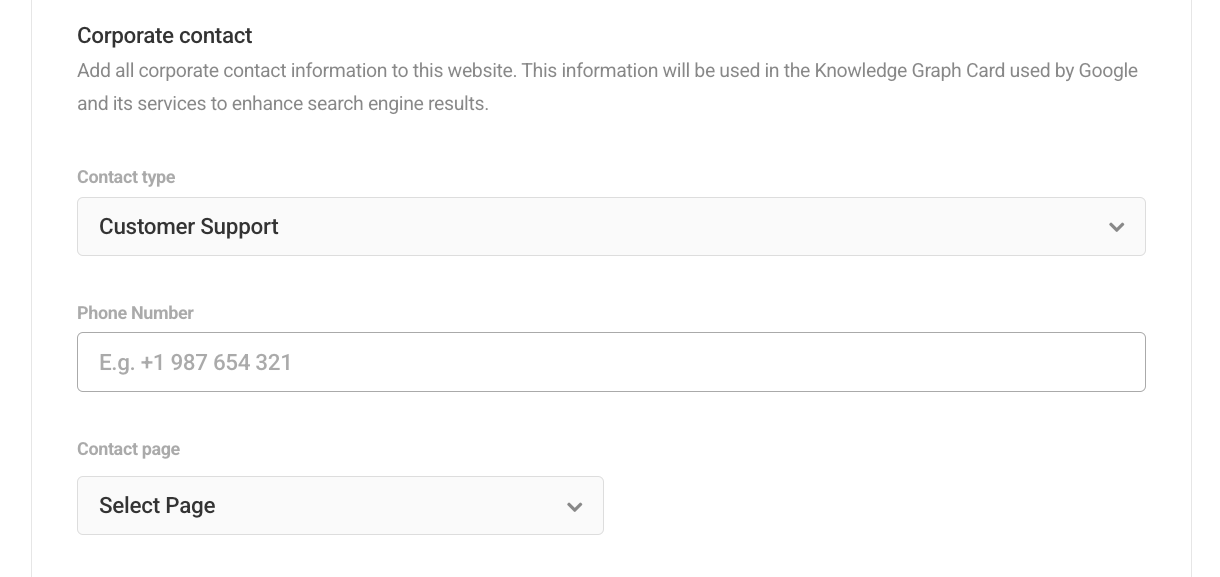
Task: Click the "Customer Support" selected value text
Action: (x=188, y=227)
